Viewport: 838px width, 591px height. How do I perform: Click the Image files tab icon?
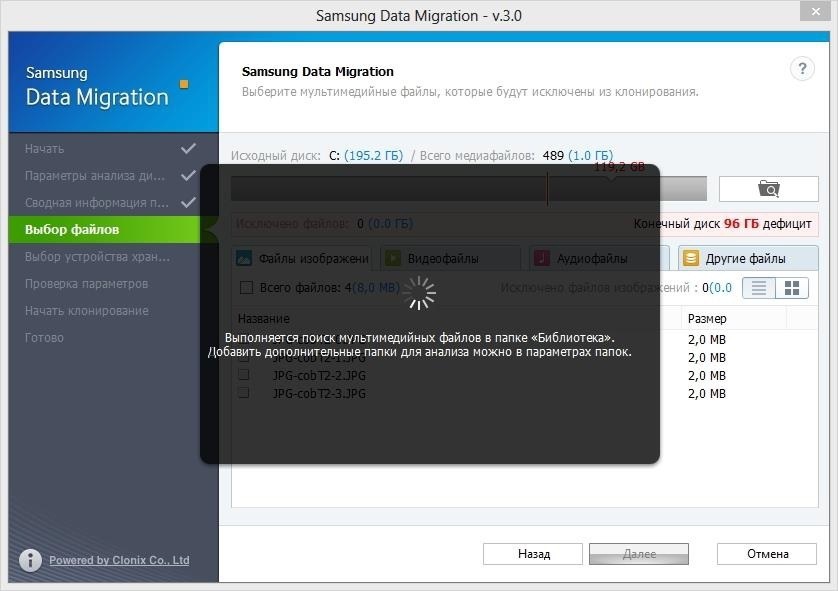(244, 259)
